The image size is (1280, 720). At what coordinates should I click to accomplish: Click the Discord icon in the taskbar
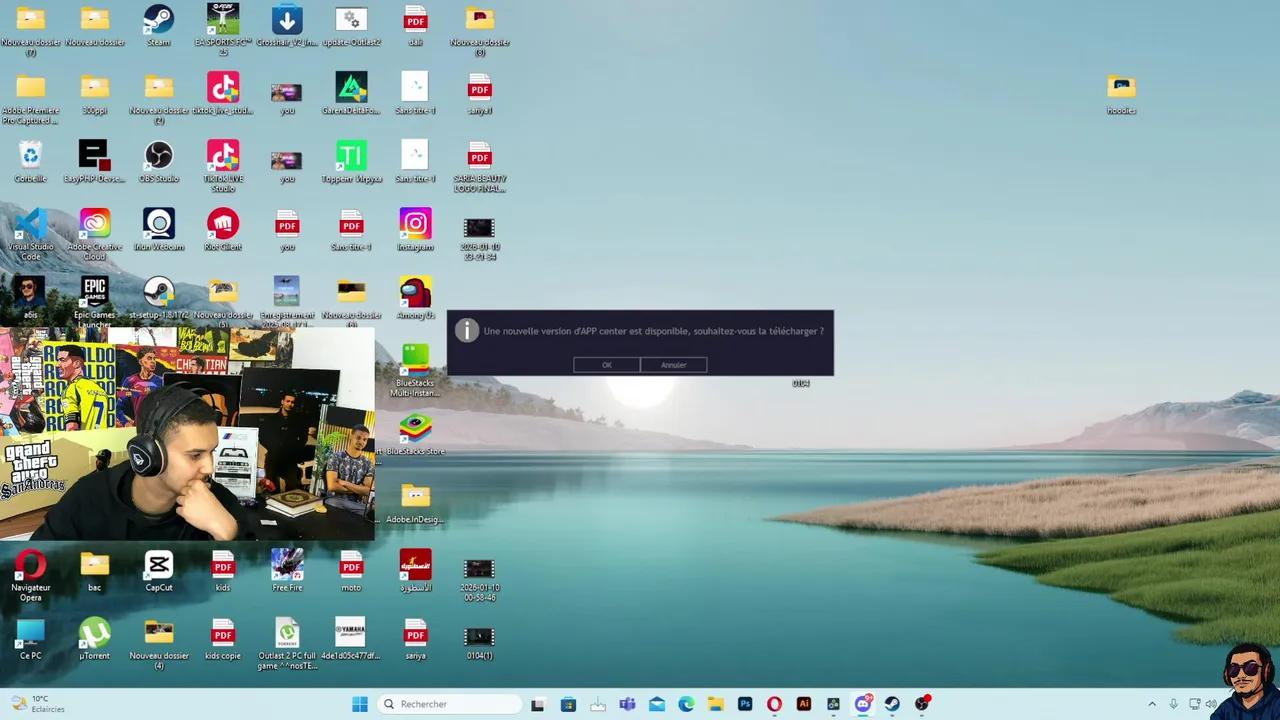863,704
